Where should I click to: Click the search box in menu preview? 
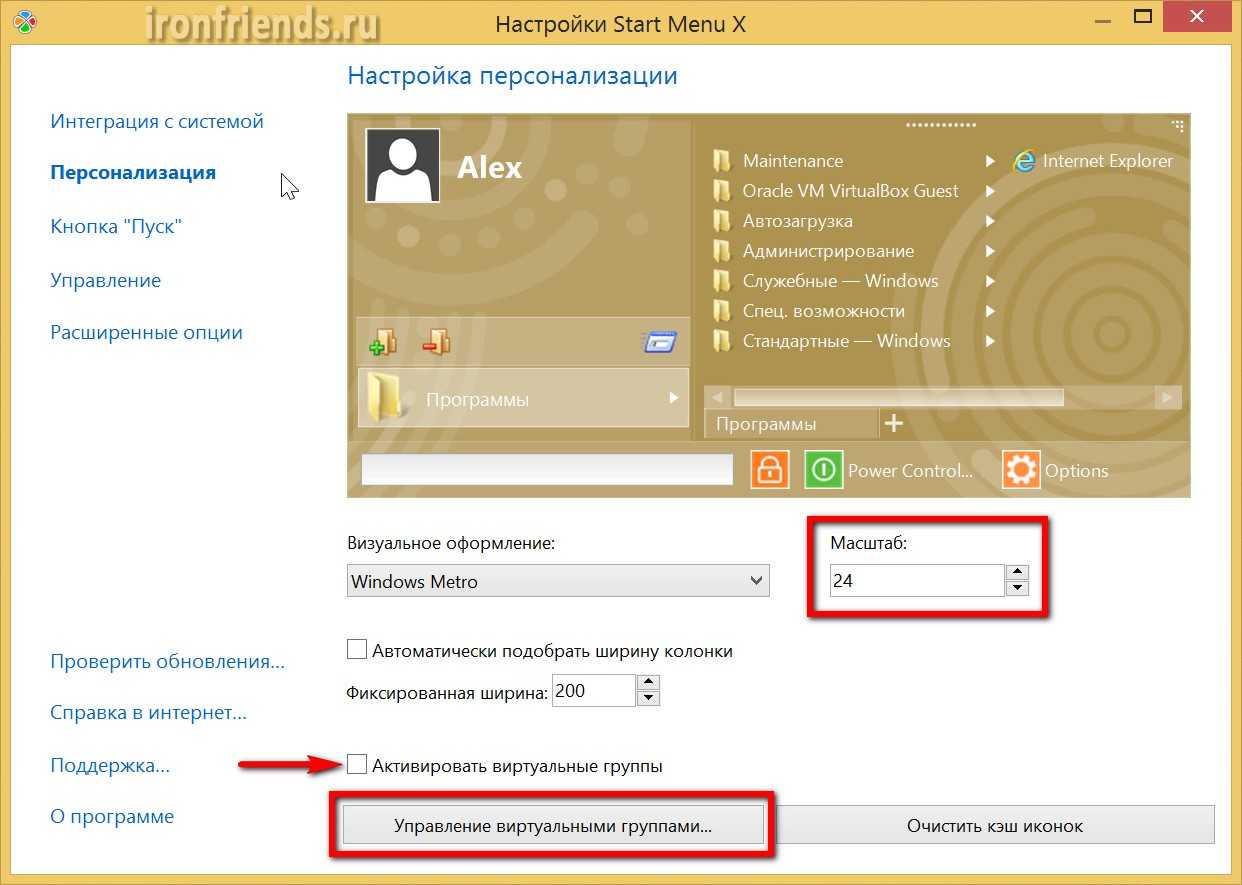tap(547, 470)
